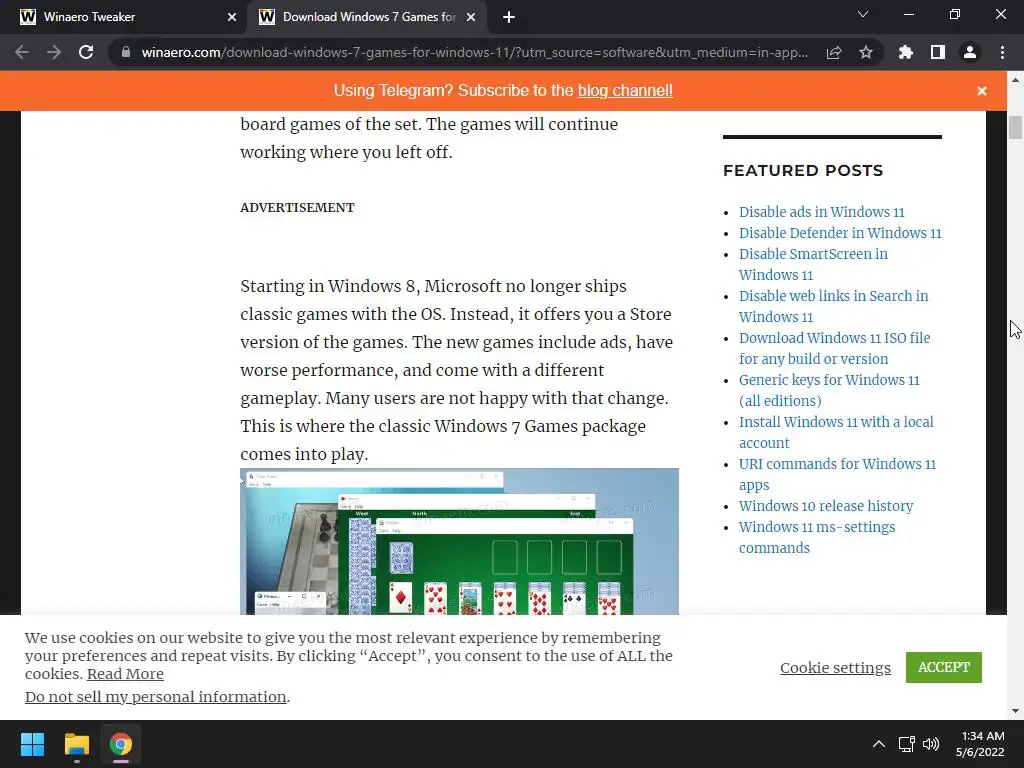Screen dimensions: 1024x768
Task: Open Cookie settings
Action: click(835, 668)
